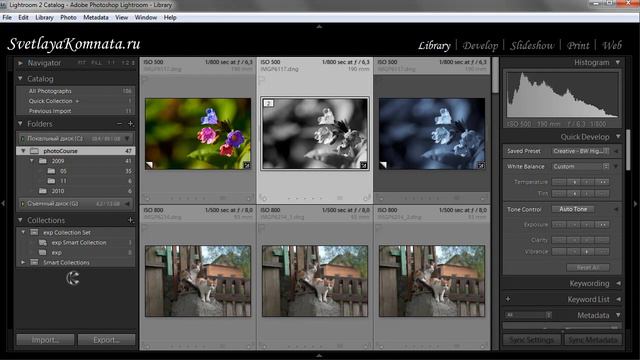The height and width of the screenshot is (360, 640).
Task: Collapse the Histogram panel
Action: (618, 62)
